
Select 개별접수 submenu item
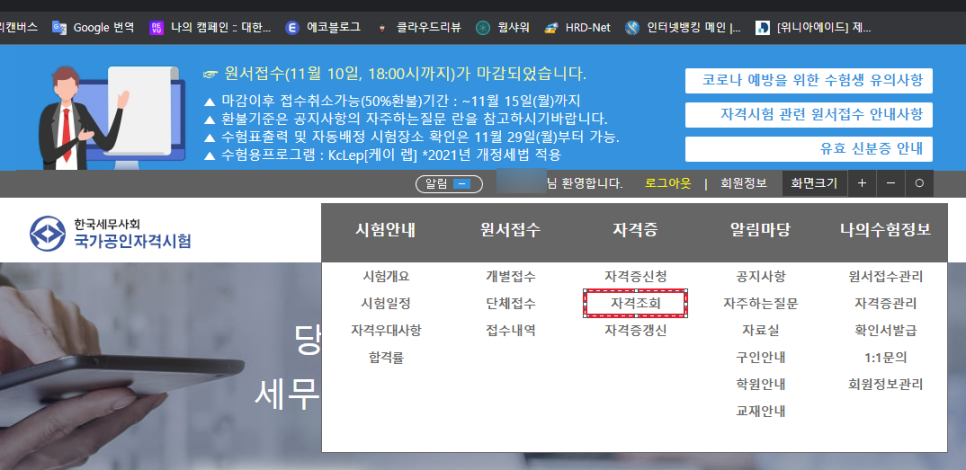click(x=511, y=277)
